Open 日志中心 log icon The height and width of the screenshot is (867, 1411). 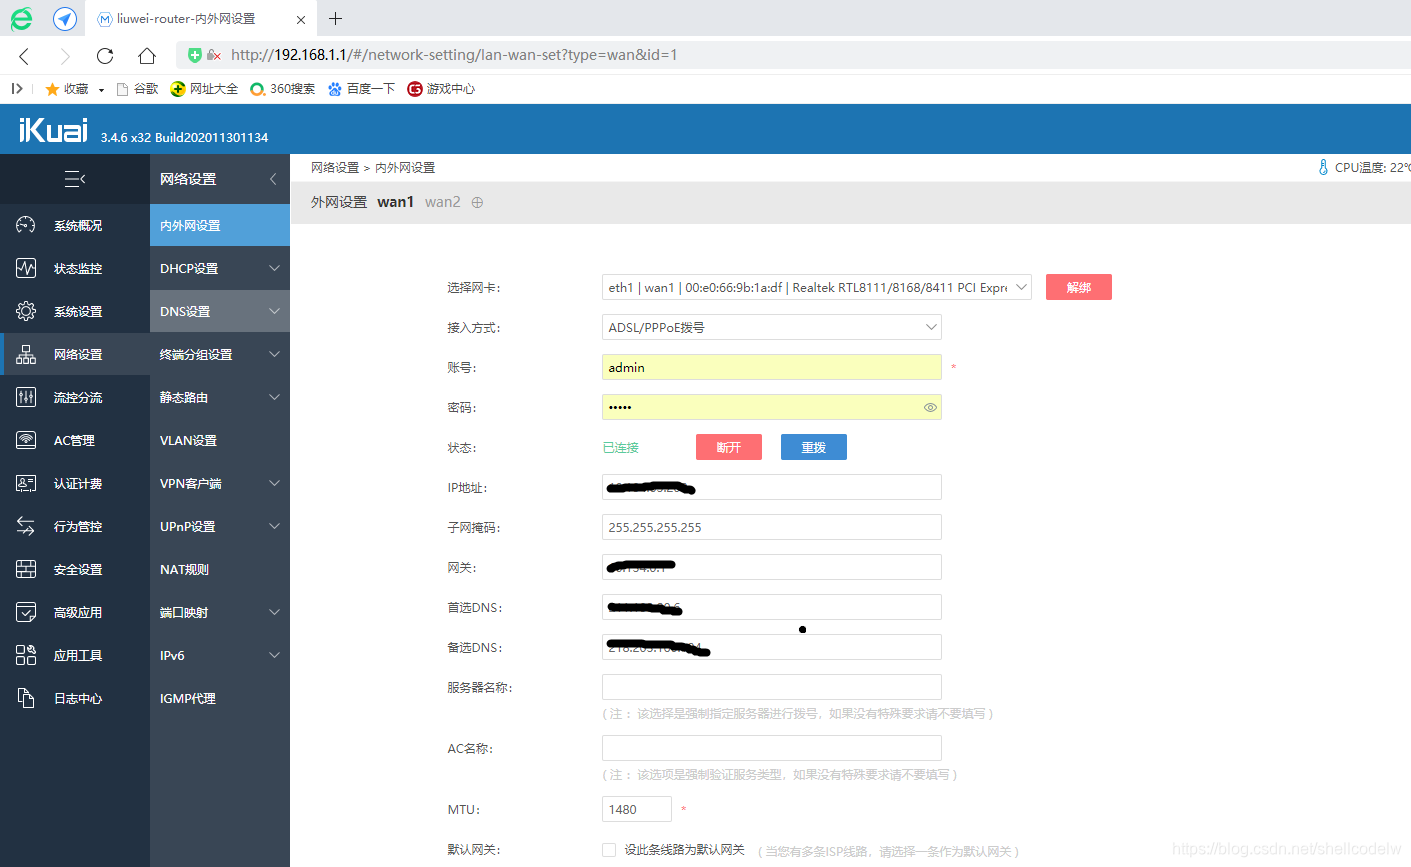(x=26, y=698)
